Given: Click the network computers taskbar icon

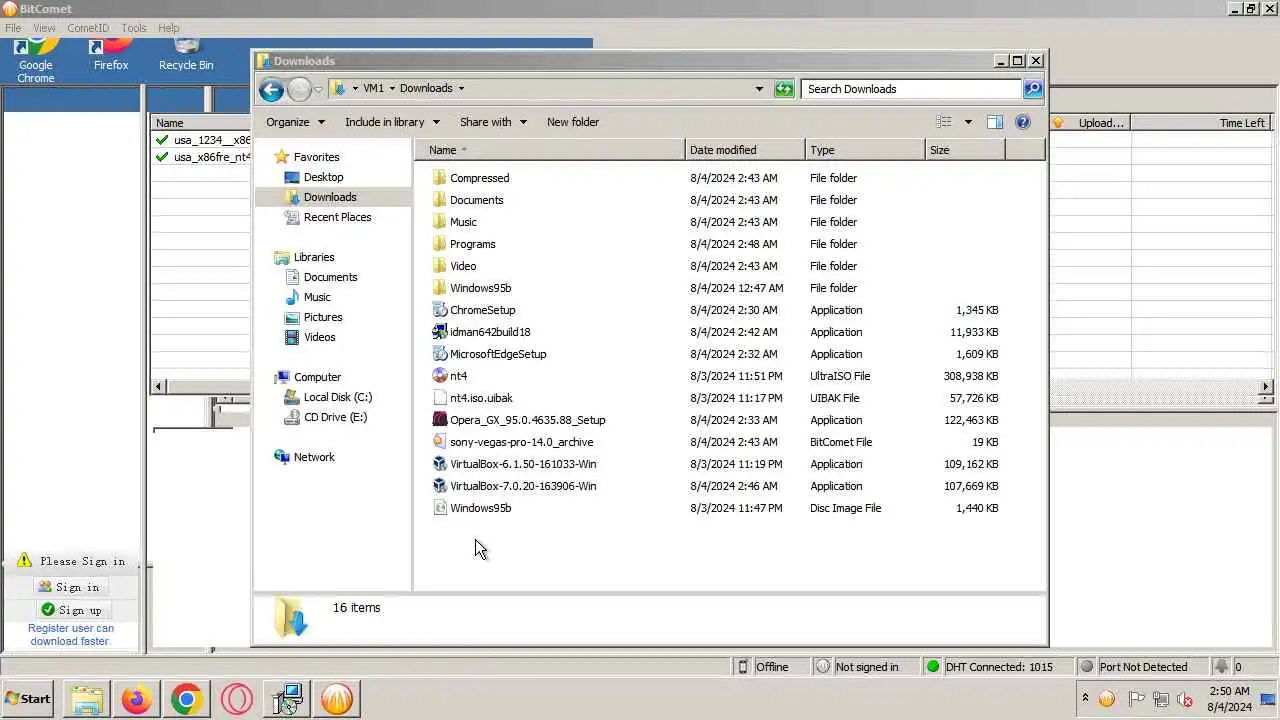Looking at the screenshot, I should (x=287, y=699).
